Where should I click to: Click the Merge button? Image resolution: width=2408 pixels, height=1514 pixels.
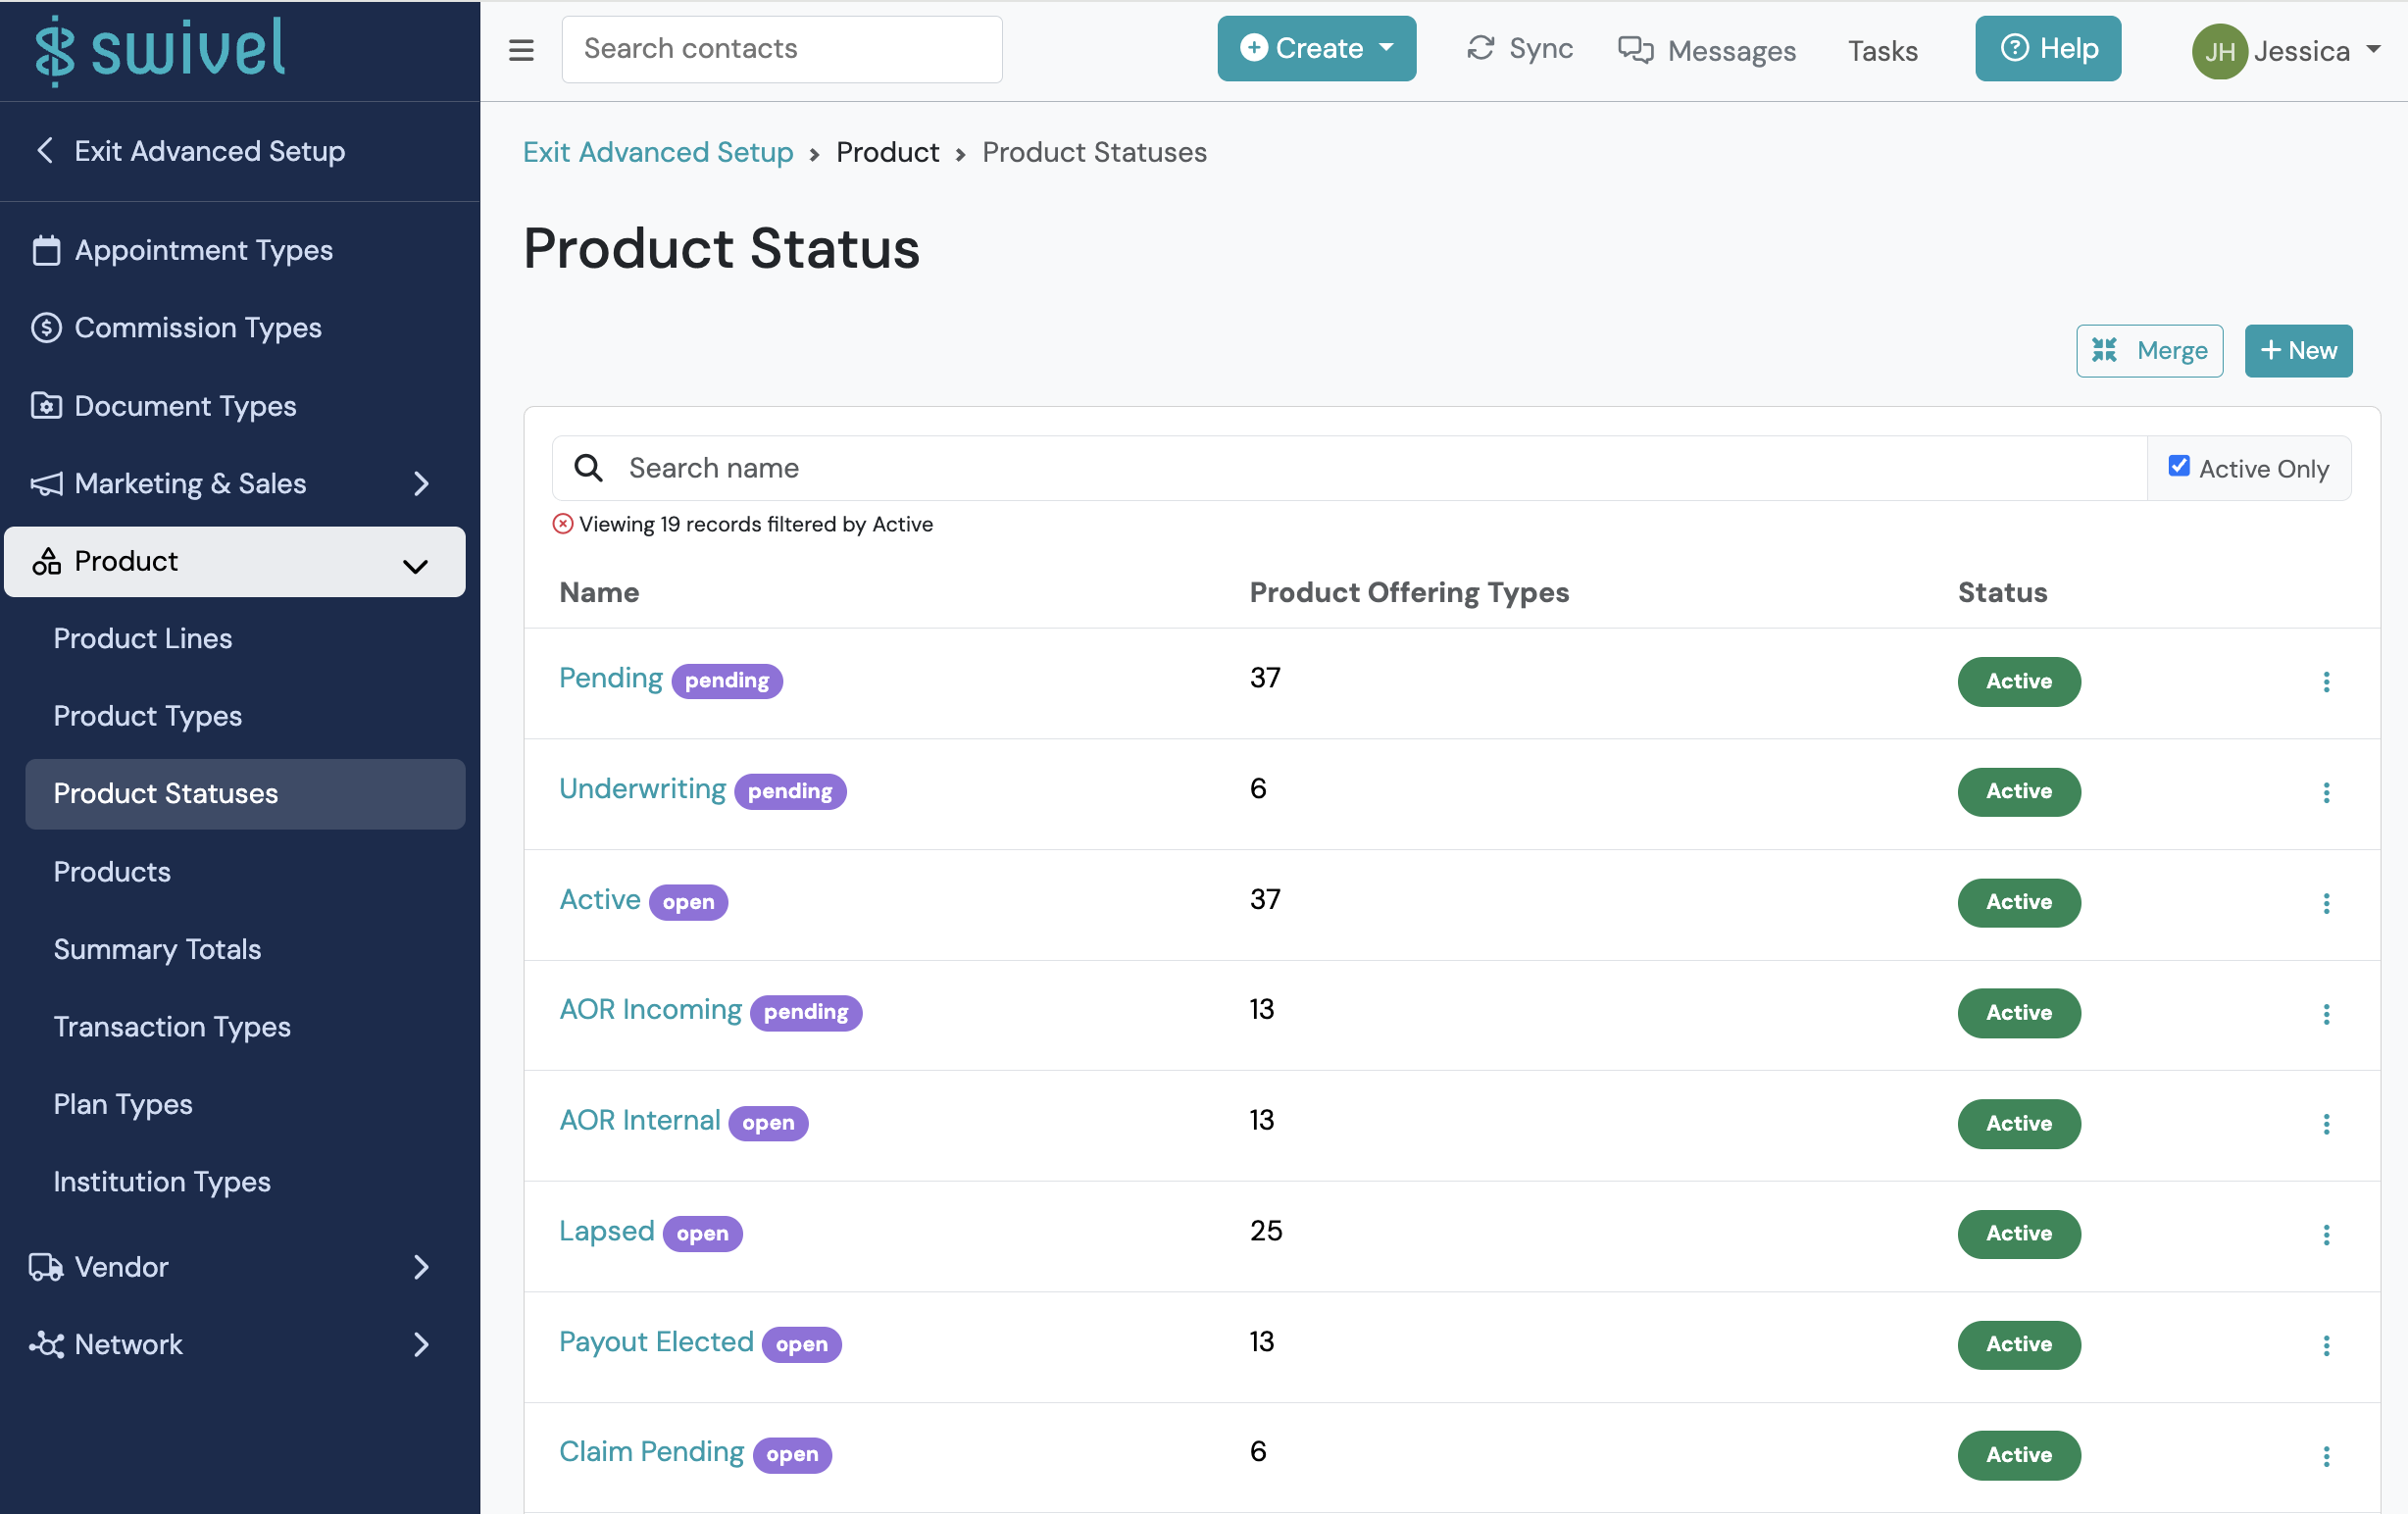point(2149,351)
